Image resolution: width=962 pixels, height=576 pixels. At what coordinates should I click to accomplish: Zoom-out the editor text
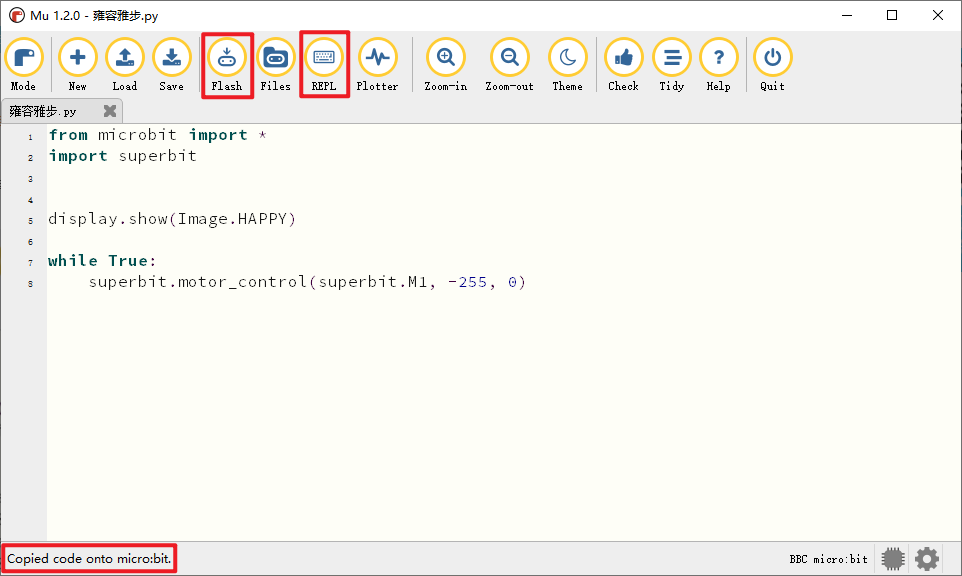click(509, 65)
